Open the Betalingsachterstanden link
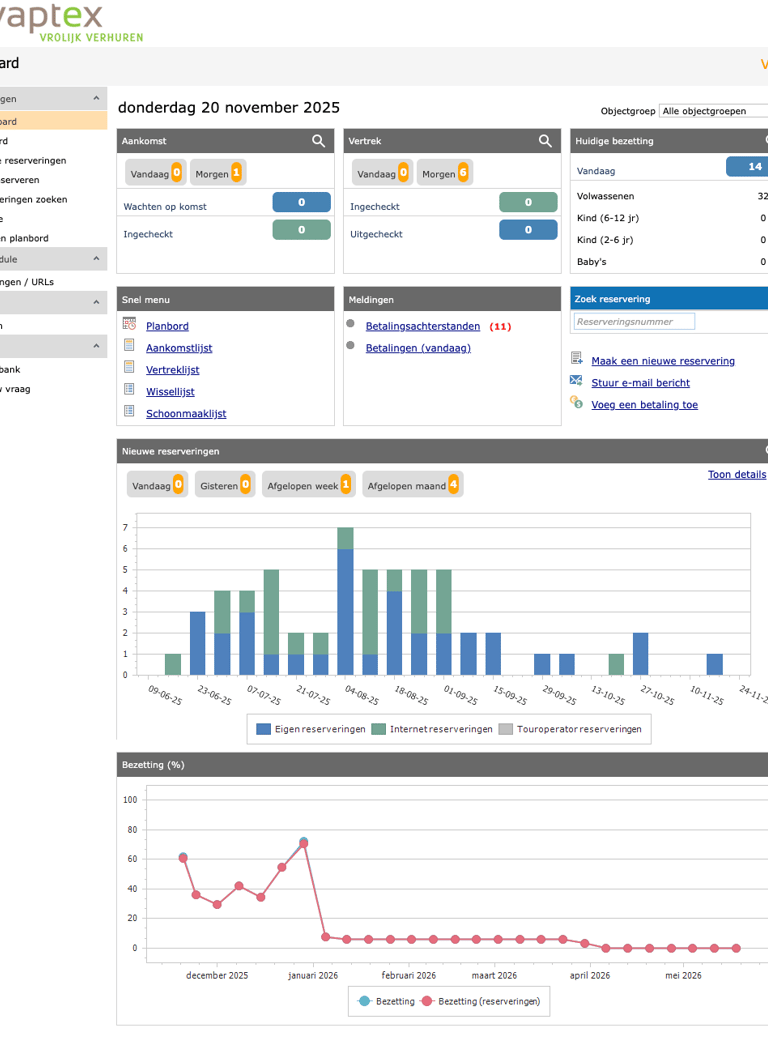The width and height of the screenshot is (768, 1045). click(423, 327)
